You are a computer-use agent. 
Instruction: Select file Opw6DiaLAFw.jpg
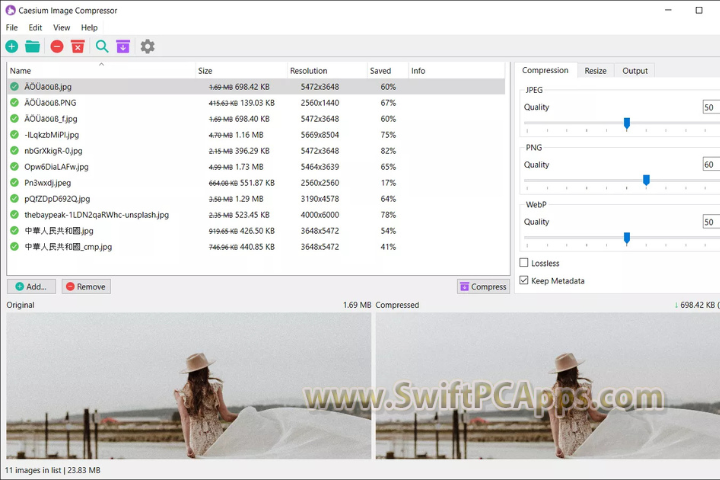[56, 167]
